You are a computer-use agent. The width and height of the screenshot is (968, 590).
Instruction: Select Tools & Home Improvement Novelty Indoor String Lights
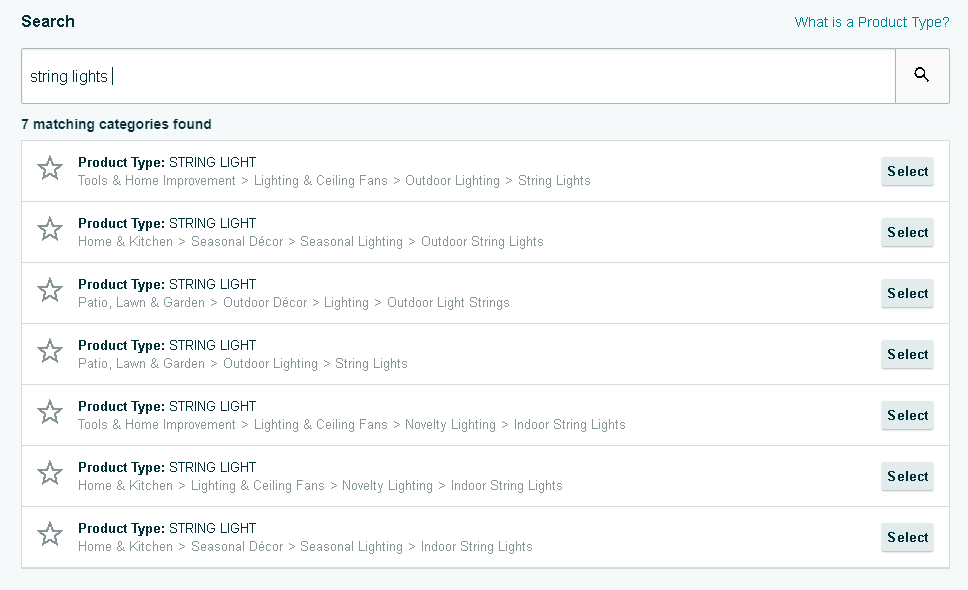pyautogui.click(x=907, y=415)
